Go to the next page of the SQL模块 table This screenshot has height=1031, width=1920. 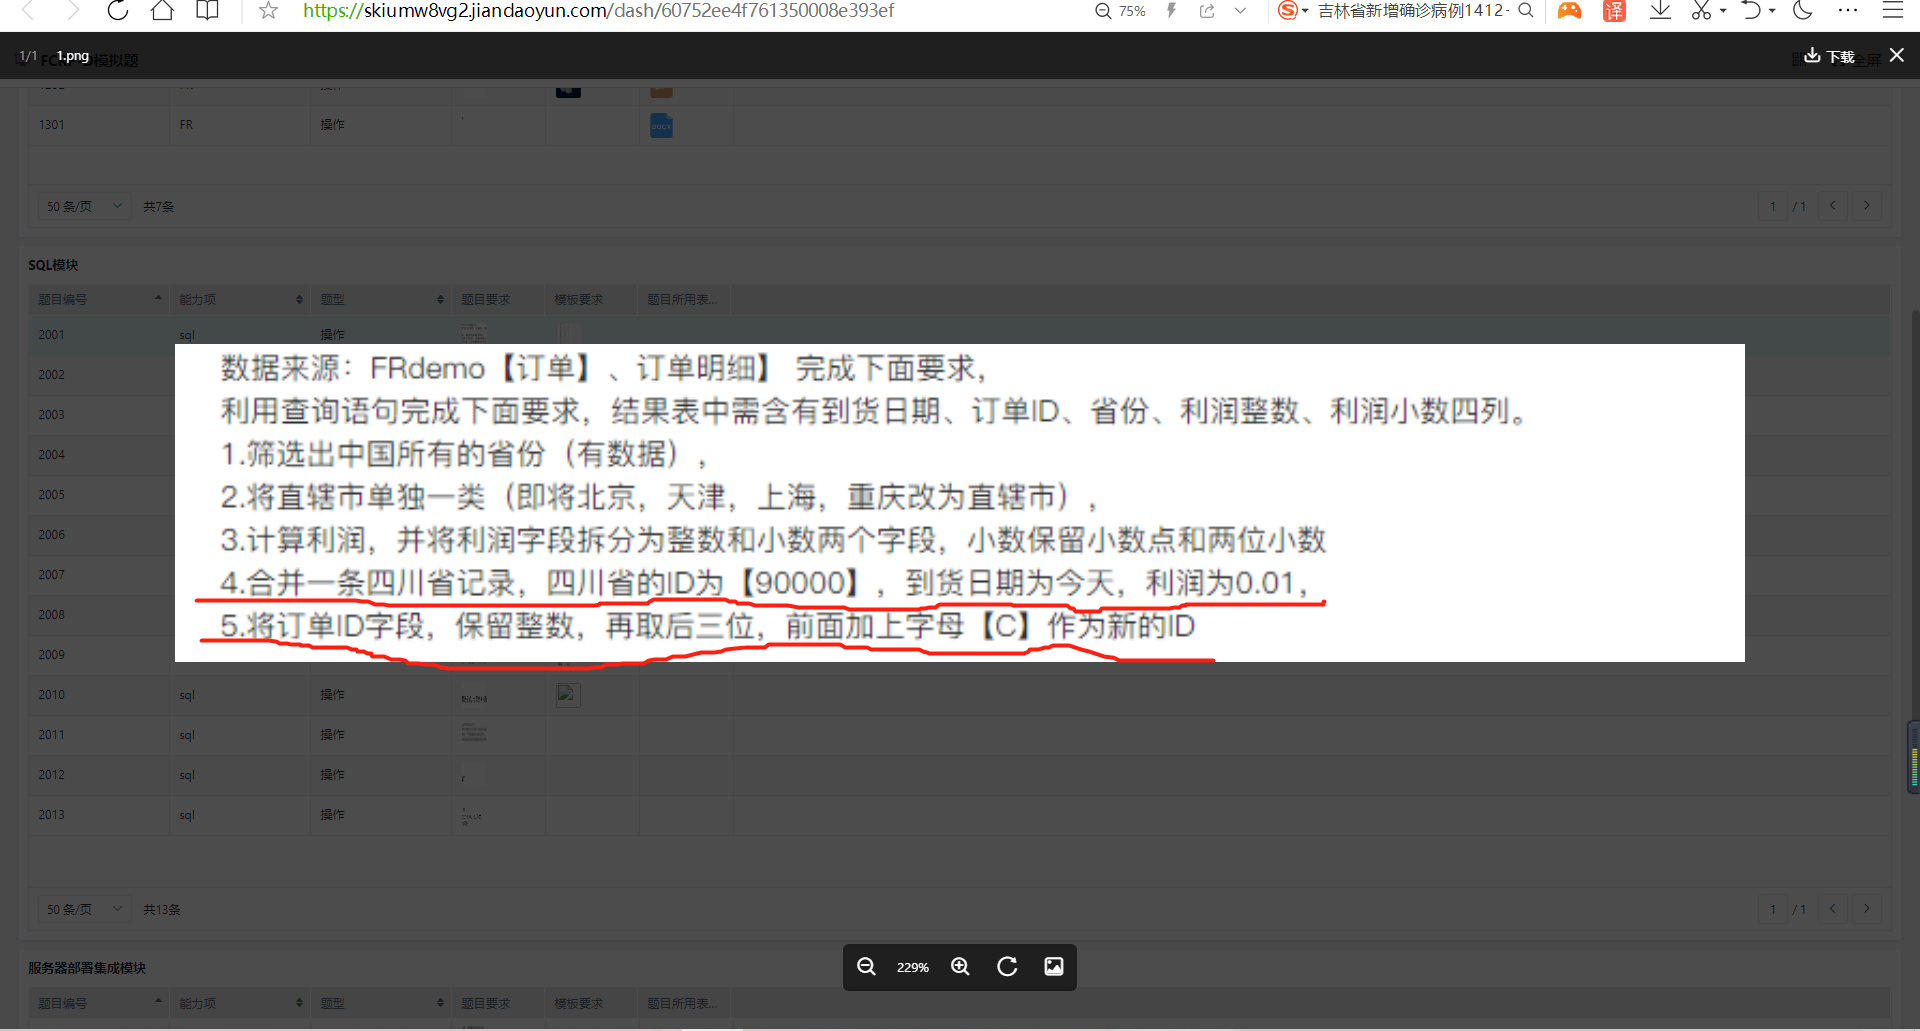[1866, 909]
